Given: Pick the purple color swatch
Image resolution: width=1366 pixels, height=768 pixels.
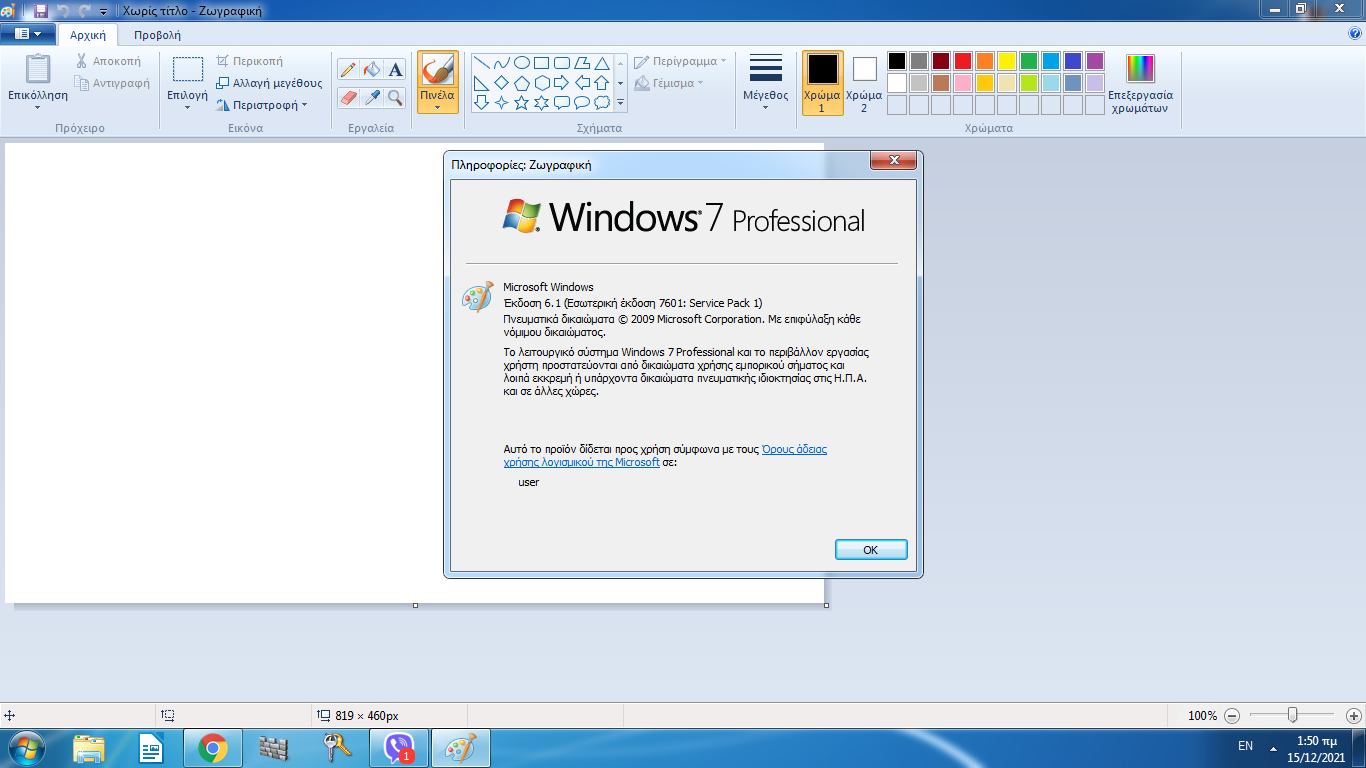Looking at the screenshot, I should point(1095,61).
